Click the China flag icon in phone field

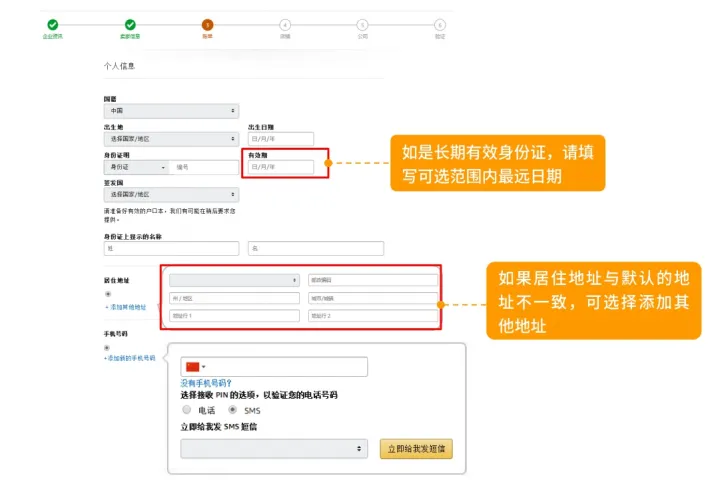click(x=193, y=367)
